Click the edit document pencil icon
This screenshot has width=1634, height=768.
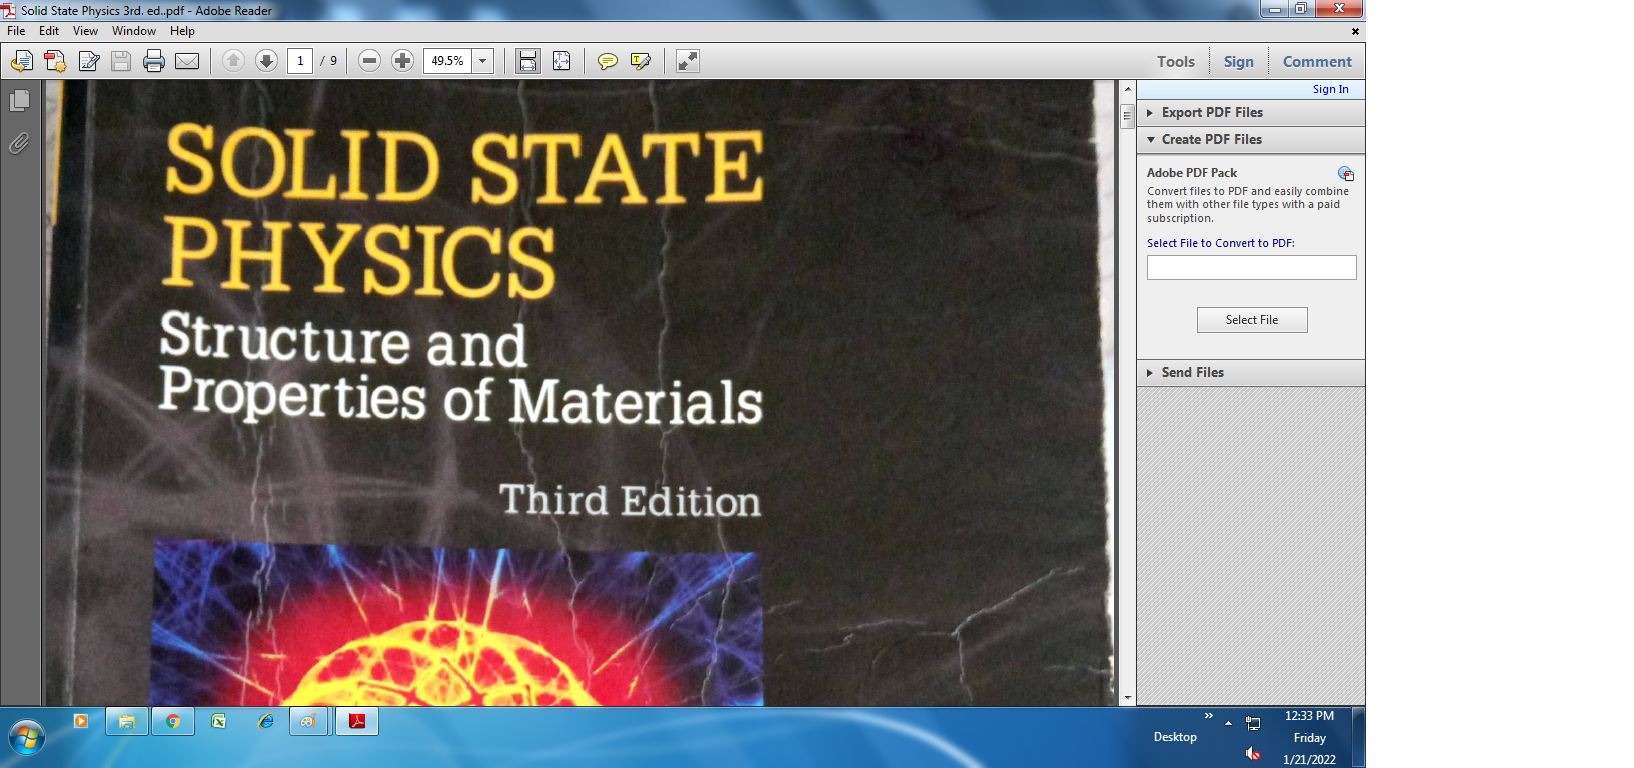tap(89, 61)
